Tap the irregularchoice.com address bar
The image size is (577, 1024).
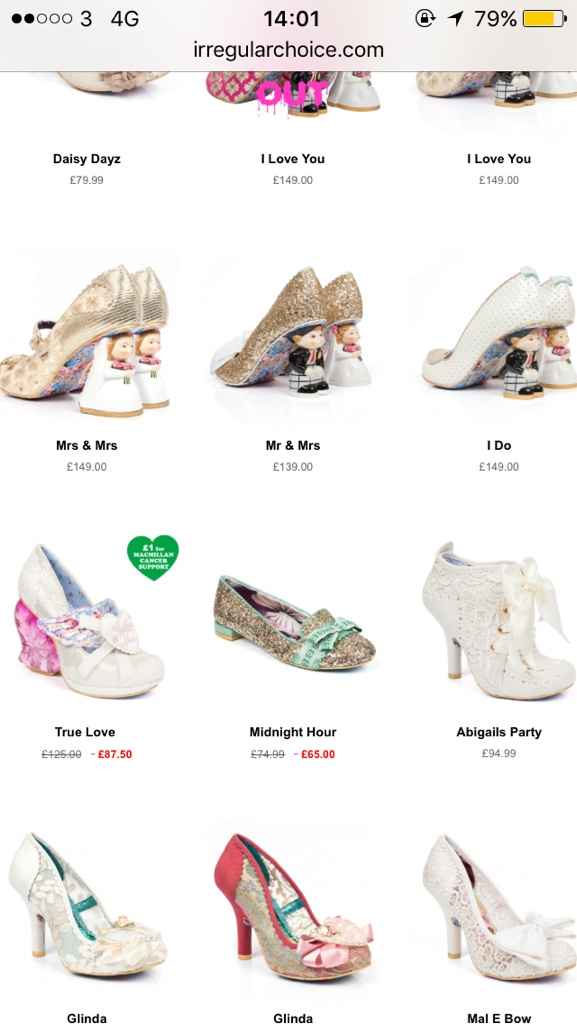288,50
